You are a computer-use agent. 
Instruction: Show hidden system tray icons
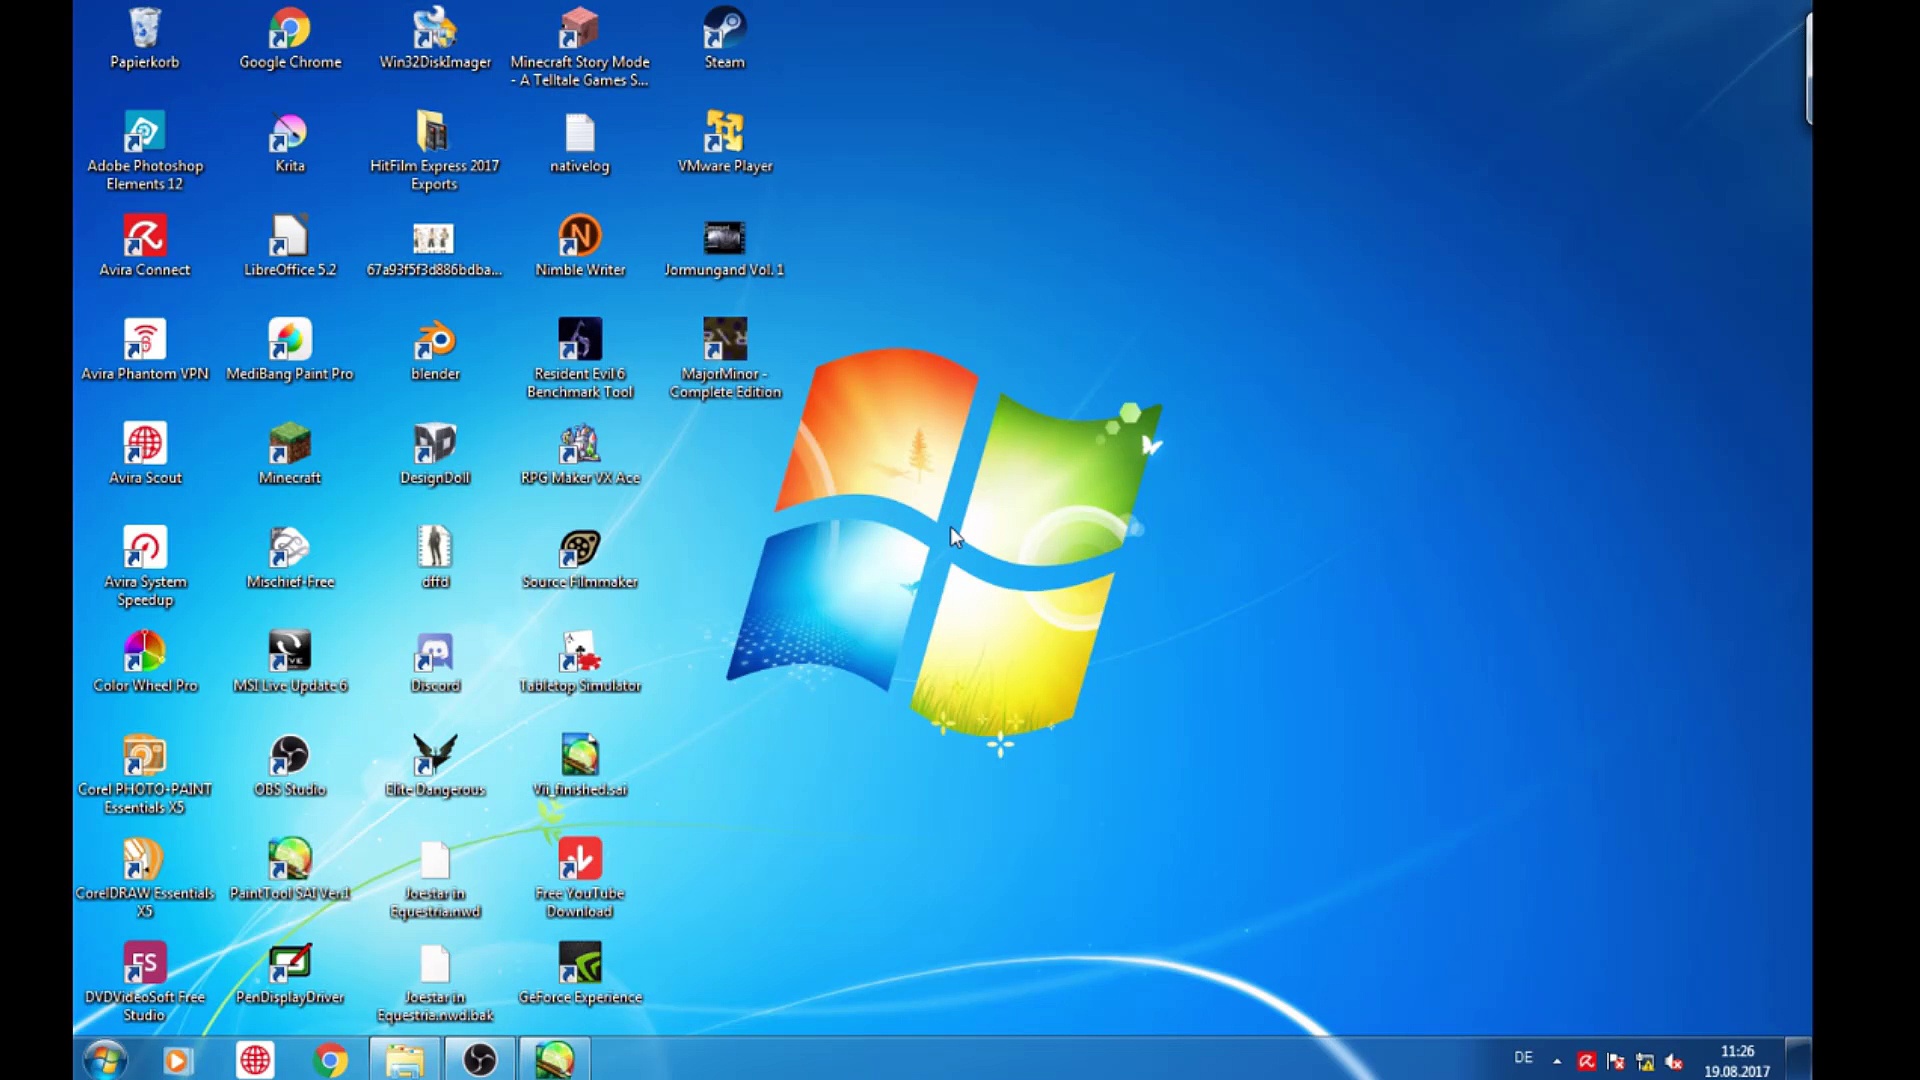tap(1557, 1061)
